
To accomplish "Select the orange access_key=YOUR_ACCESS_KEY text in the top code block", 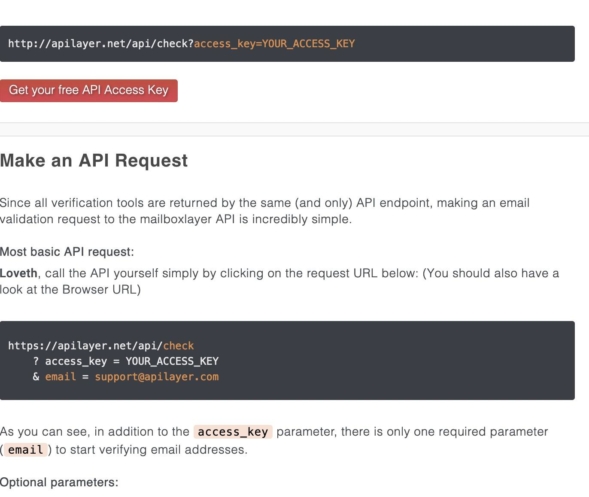I will (274, 44).
